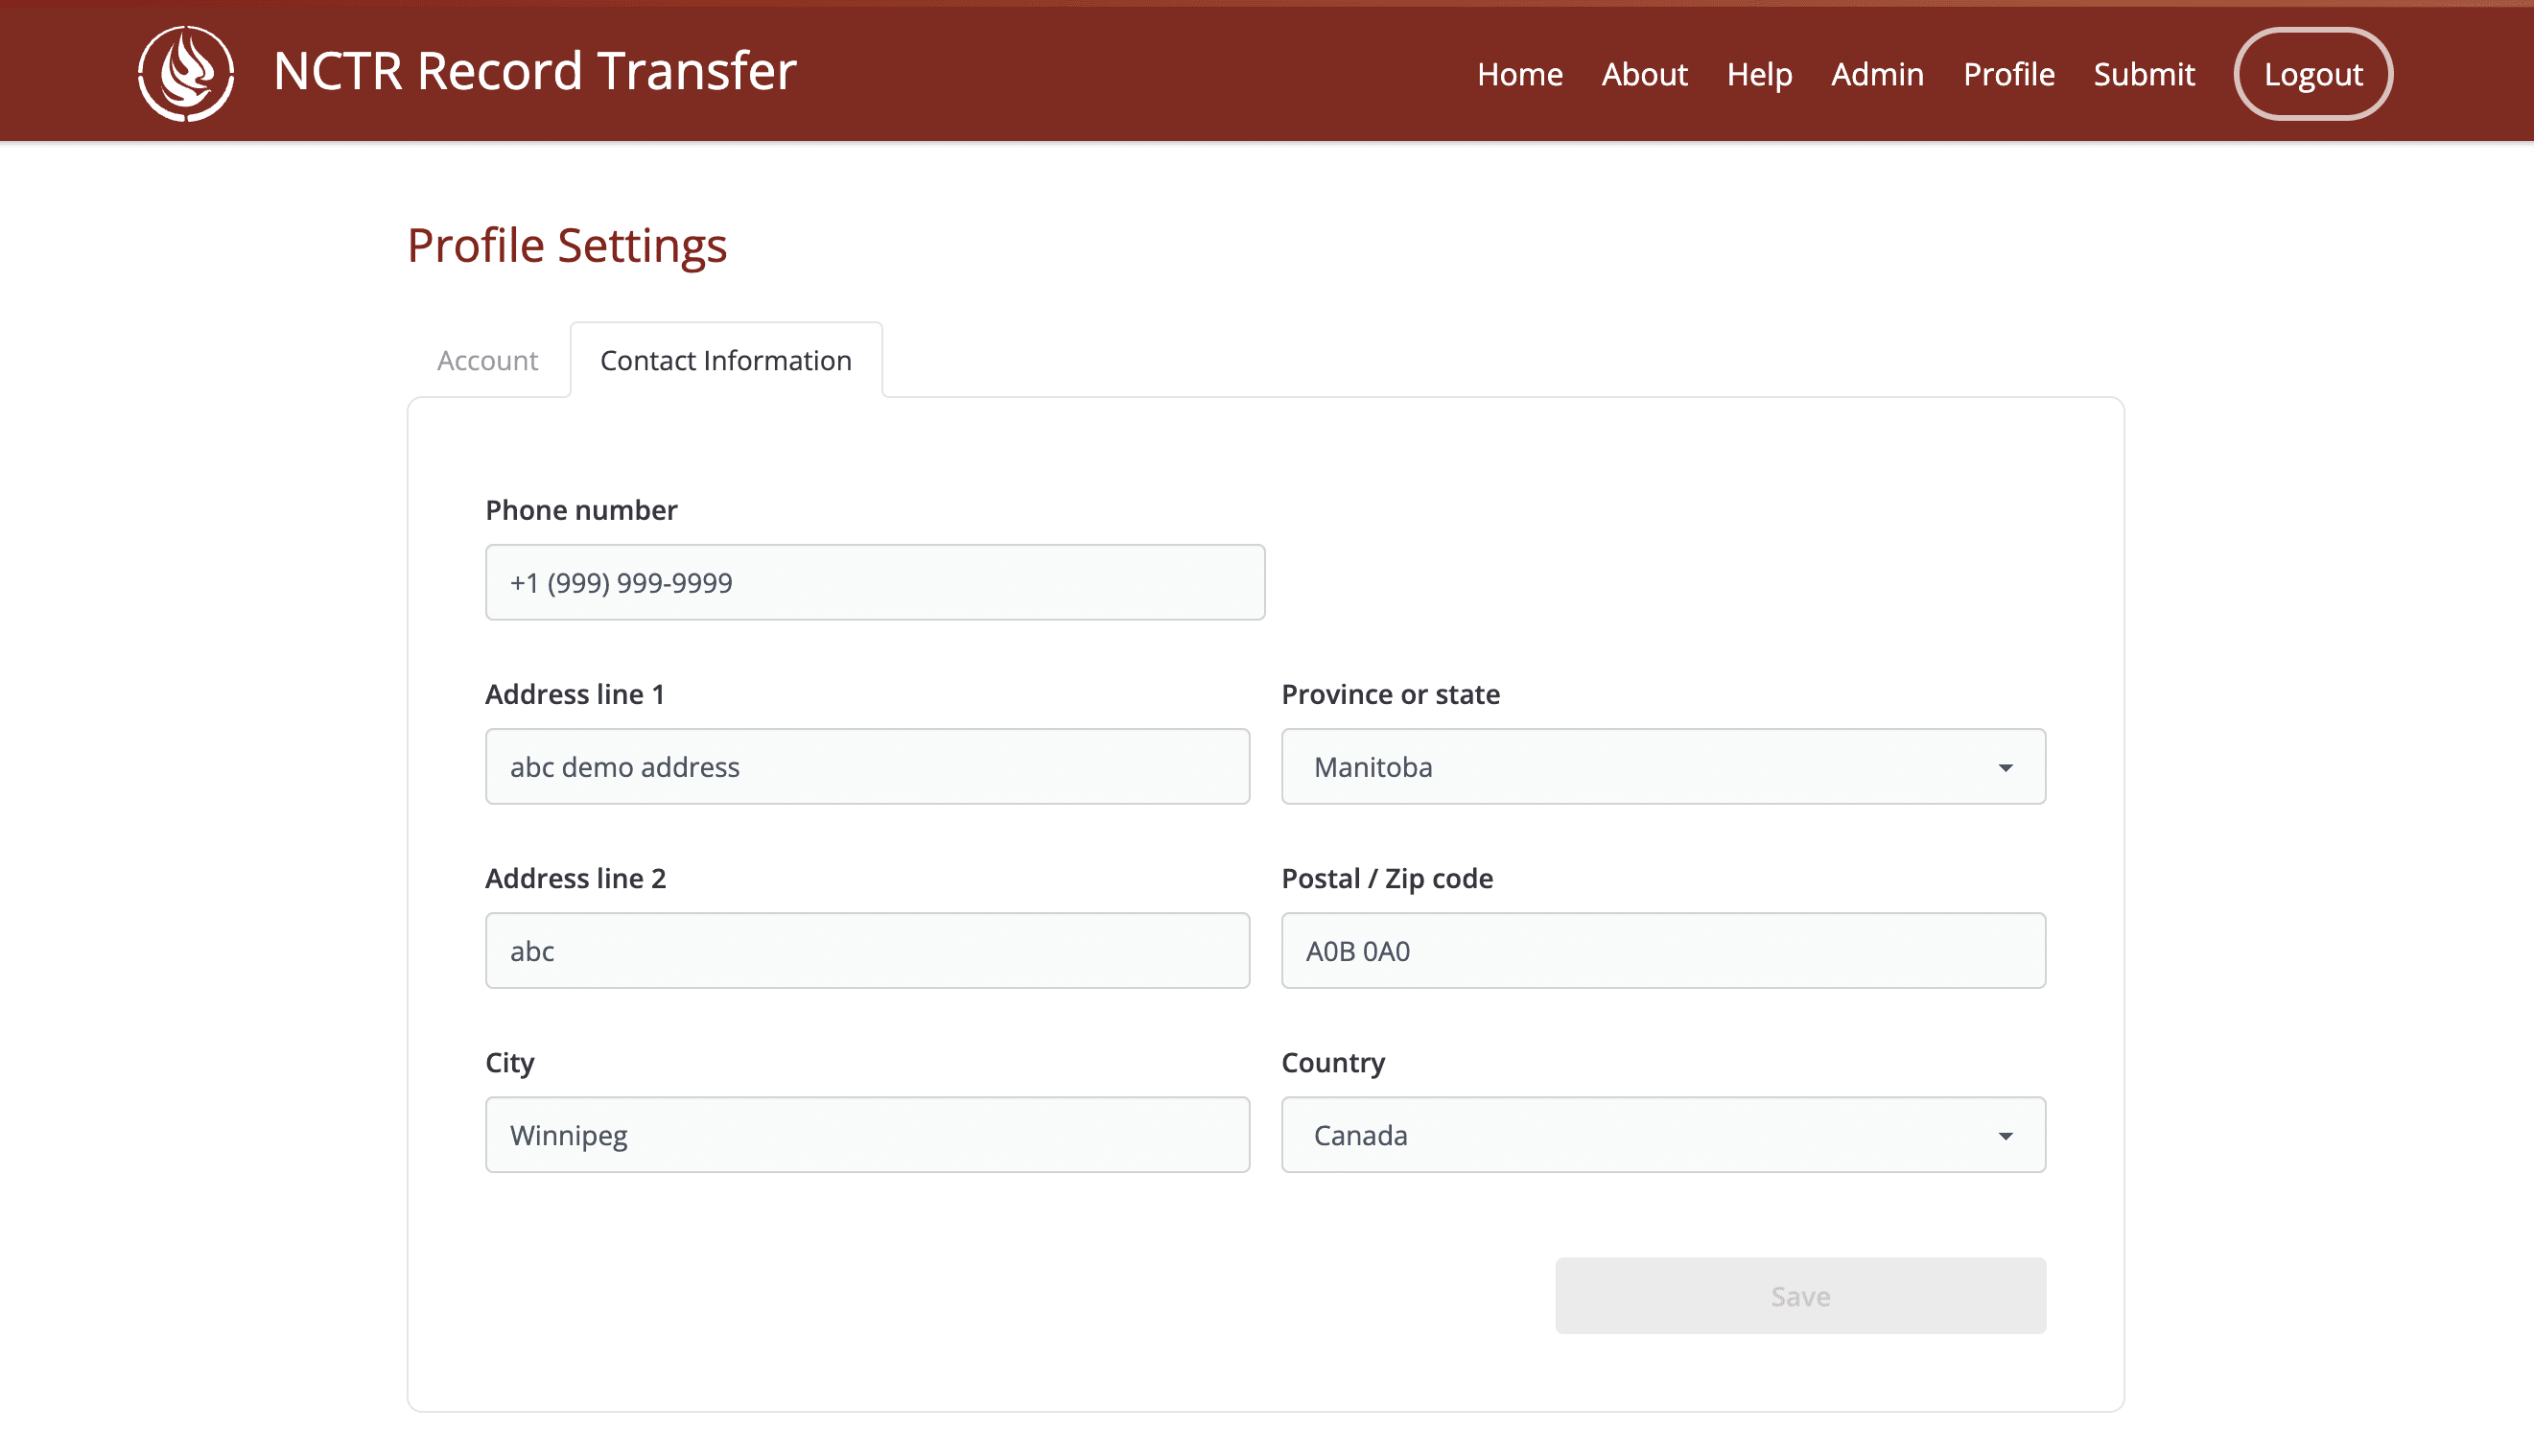Focus the Phone number field
This screenshot has height=1456, width=2534.
tap(875, 582)
